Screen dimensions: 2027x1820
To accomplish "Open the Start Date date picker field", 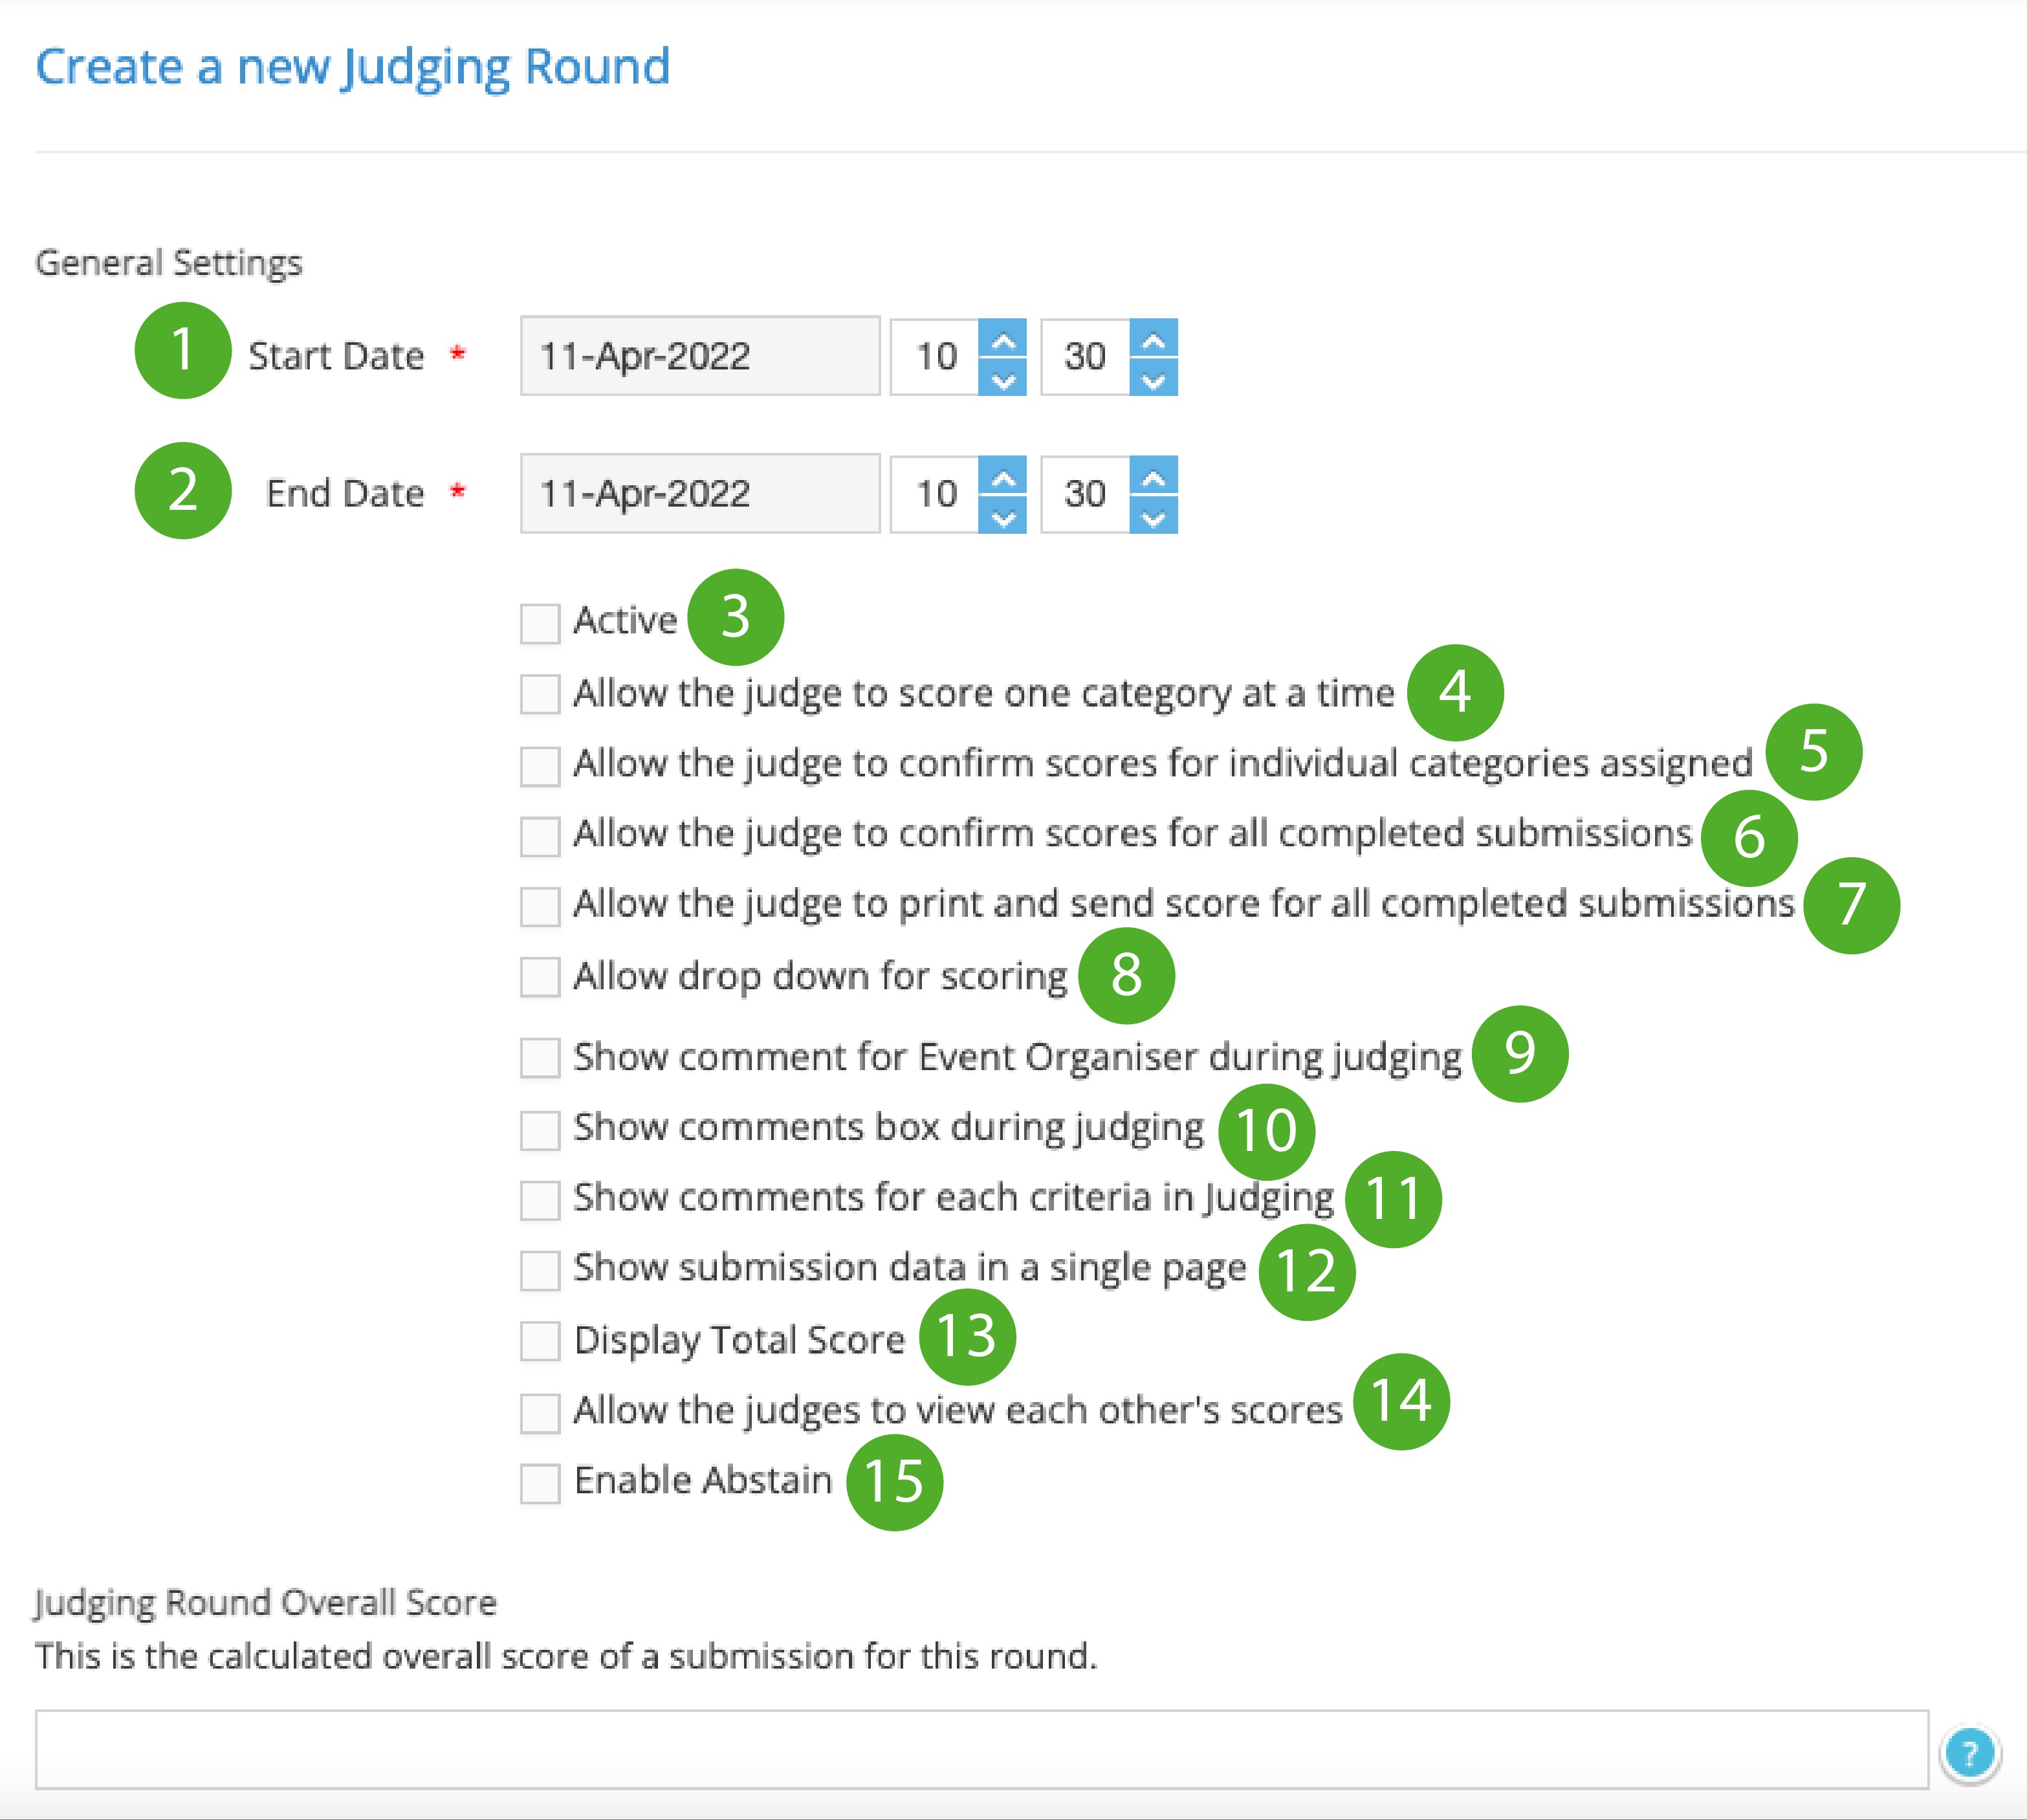I will [x=700, y=356].
